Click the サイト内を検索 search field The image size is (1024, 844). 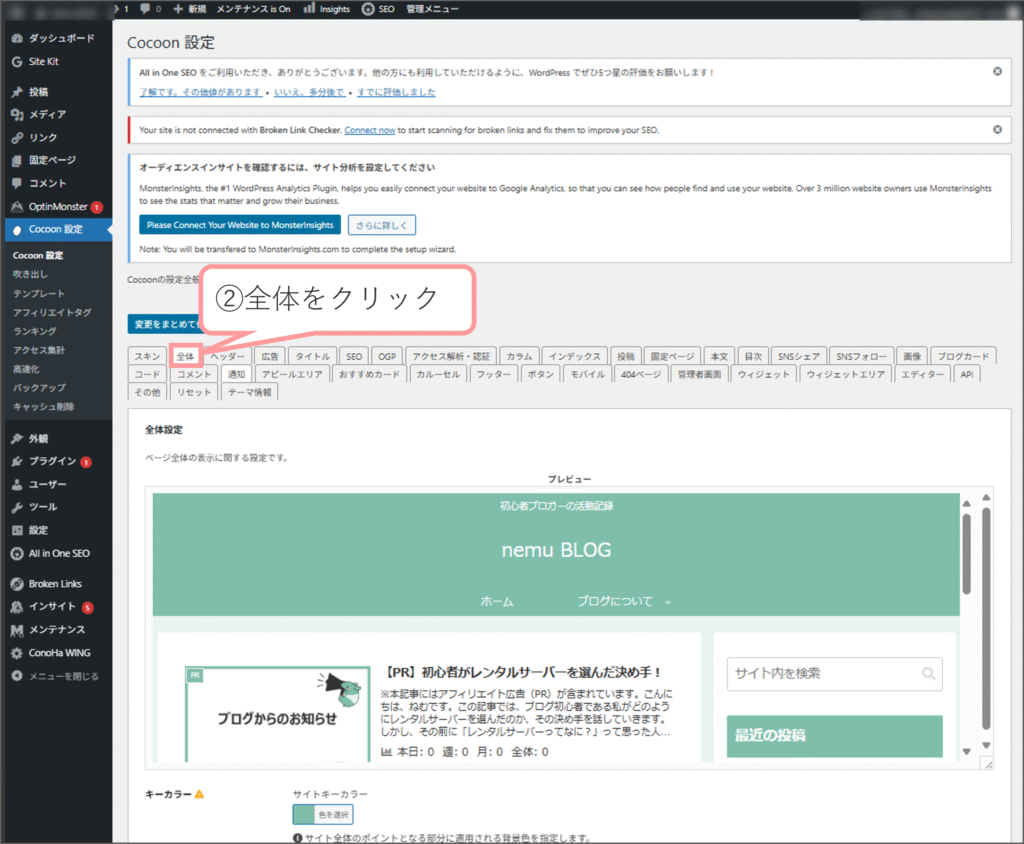click(822, 674)
